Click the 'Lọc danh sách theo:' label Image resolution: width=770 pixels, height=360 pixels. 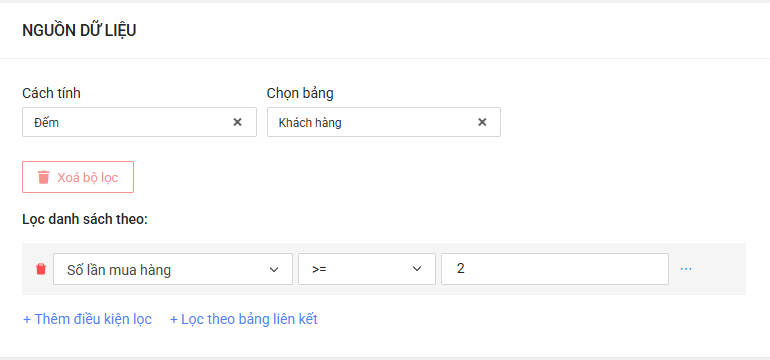pos(85,220)
